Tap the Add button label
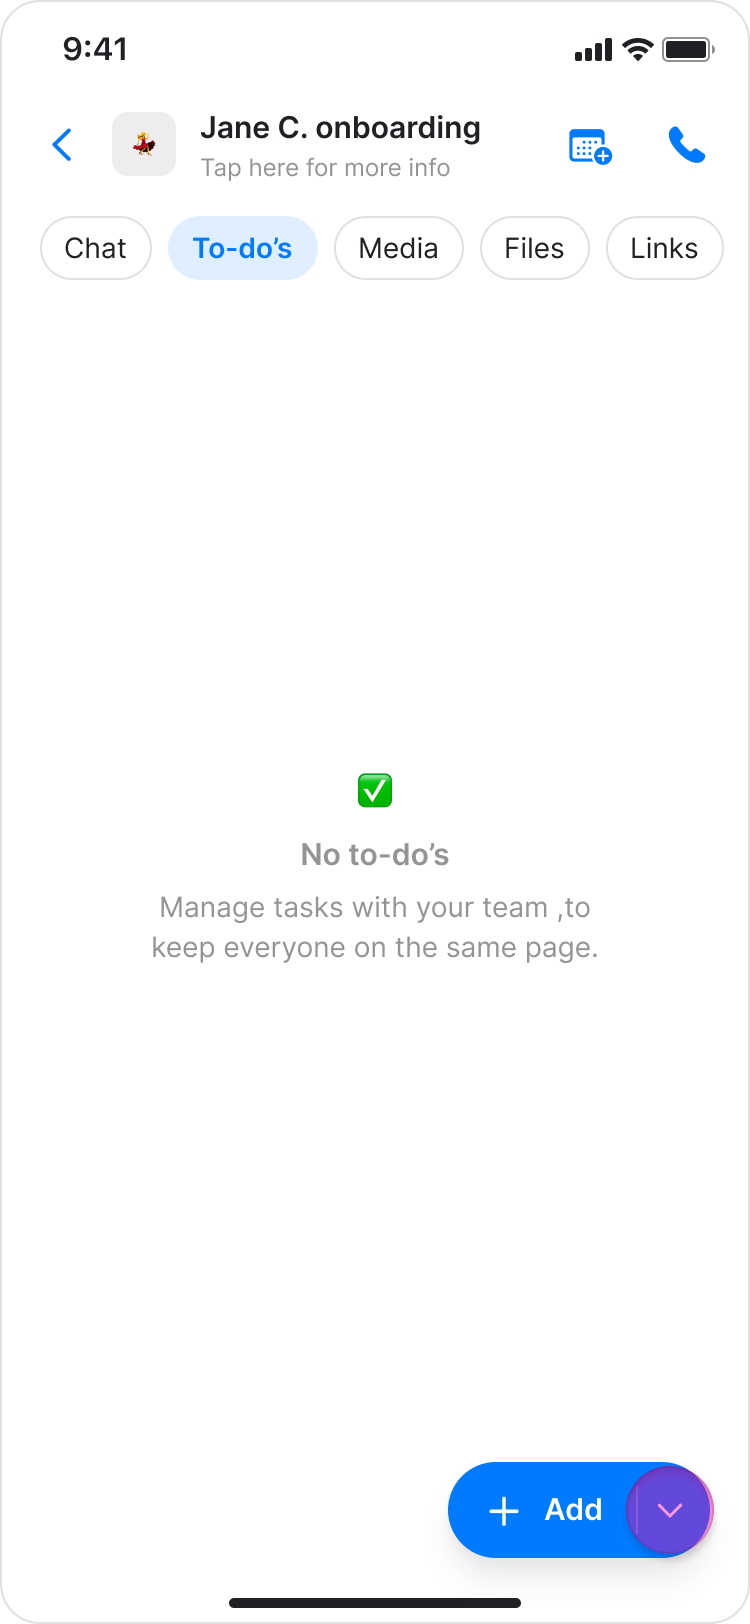Screen dimensions: 750x1624 point(573,1509)
